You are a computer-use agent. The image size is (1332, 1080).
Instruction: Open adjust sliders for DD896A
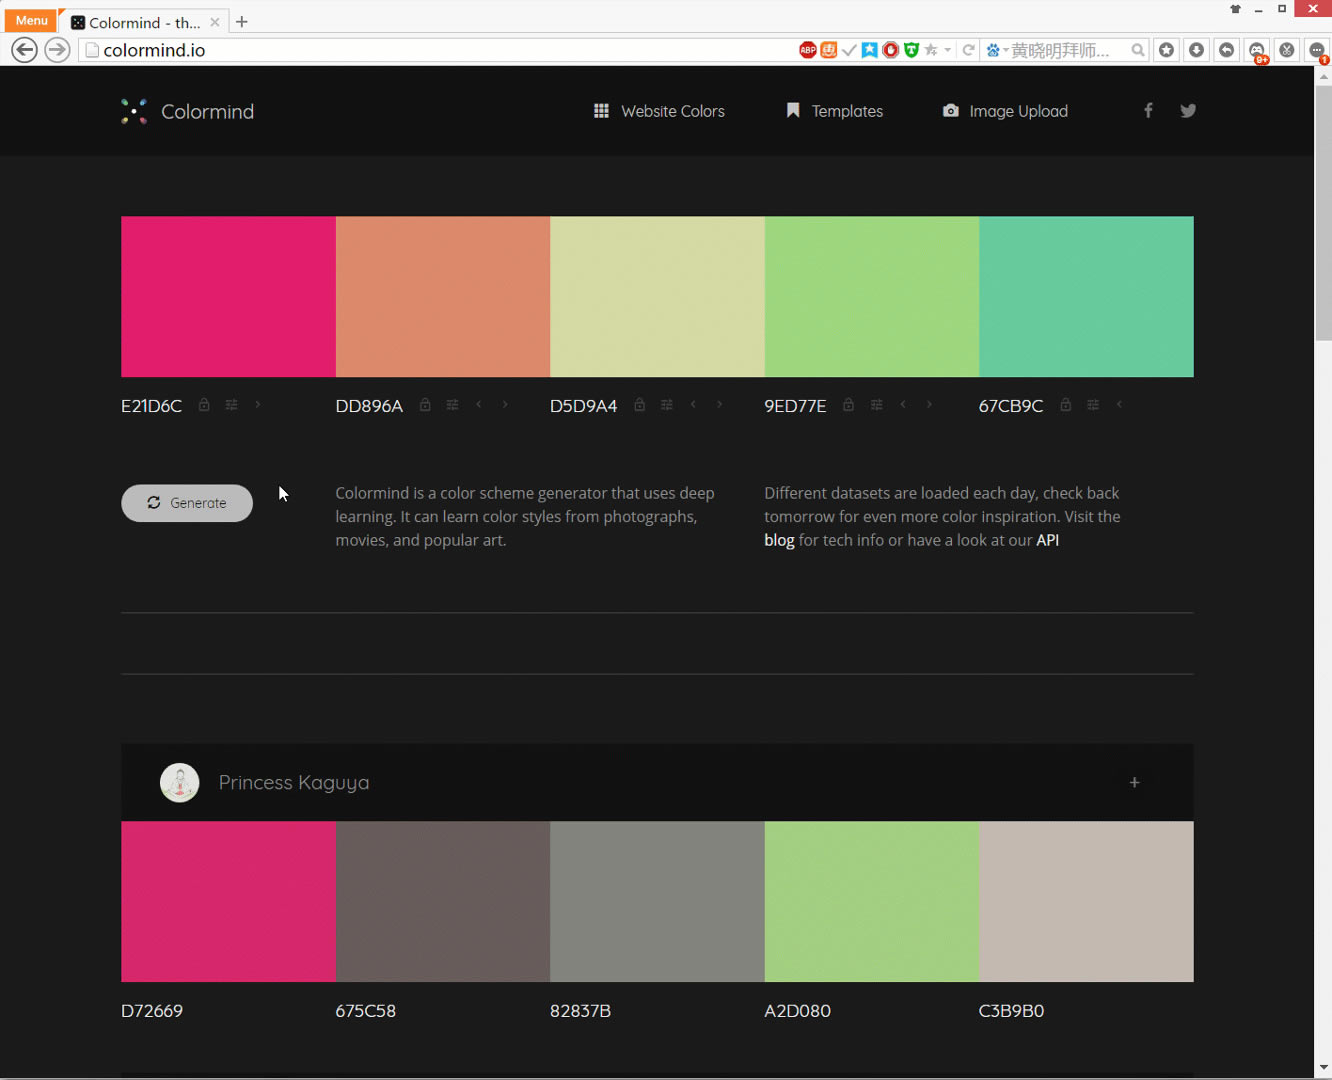(452, 405)
